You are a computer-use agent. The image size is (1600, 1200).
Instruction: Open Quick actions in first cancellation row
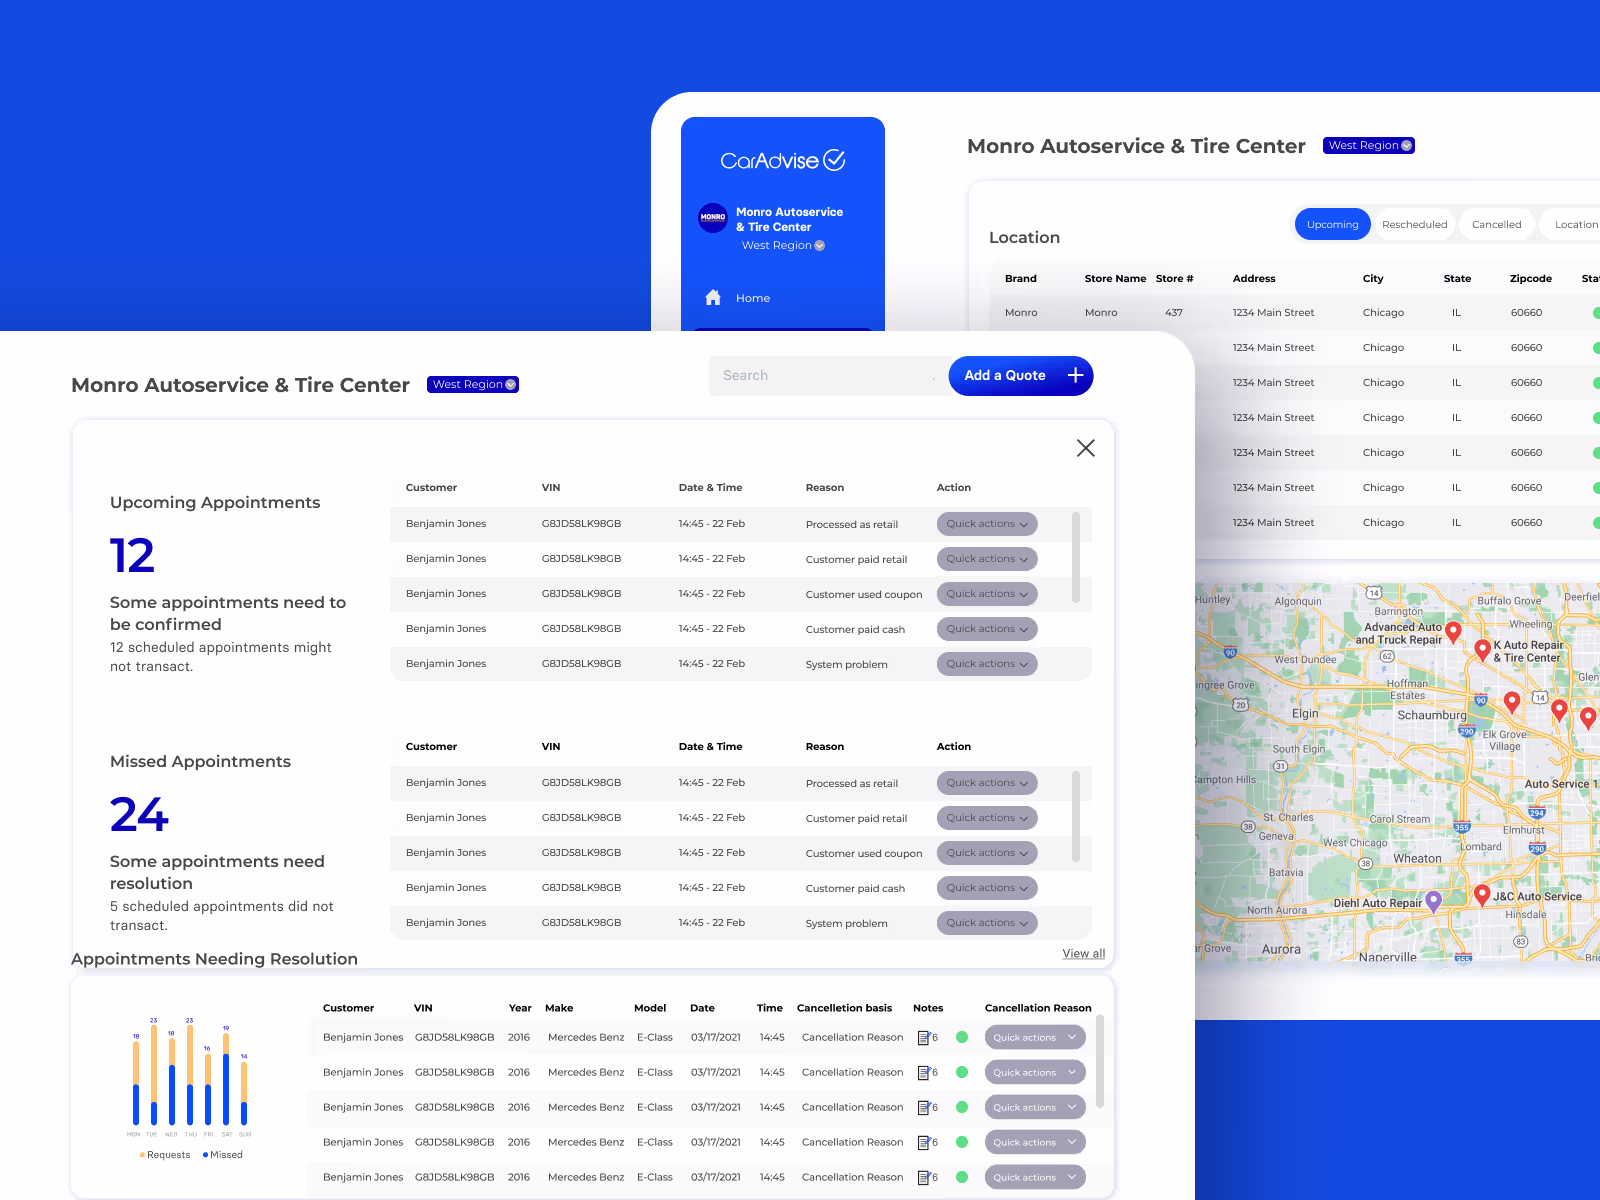pos(1035,1037)
